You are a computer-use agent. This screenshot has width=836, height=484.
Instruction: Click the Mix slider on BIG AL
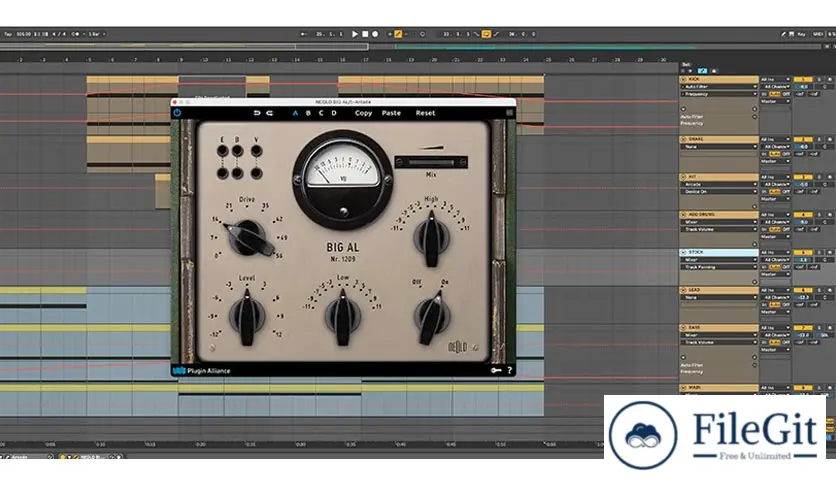[431, 162]
